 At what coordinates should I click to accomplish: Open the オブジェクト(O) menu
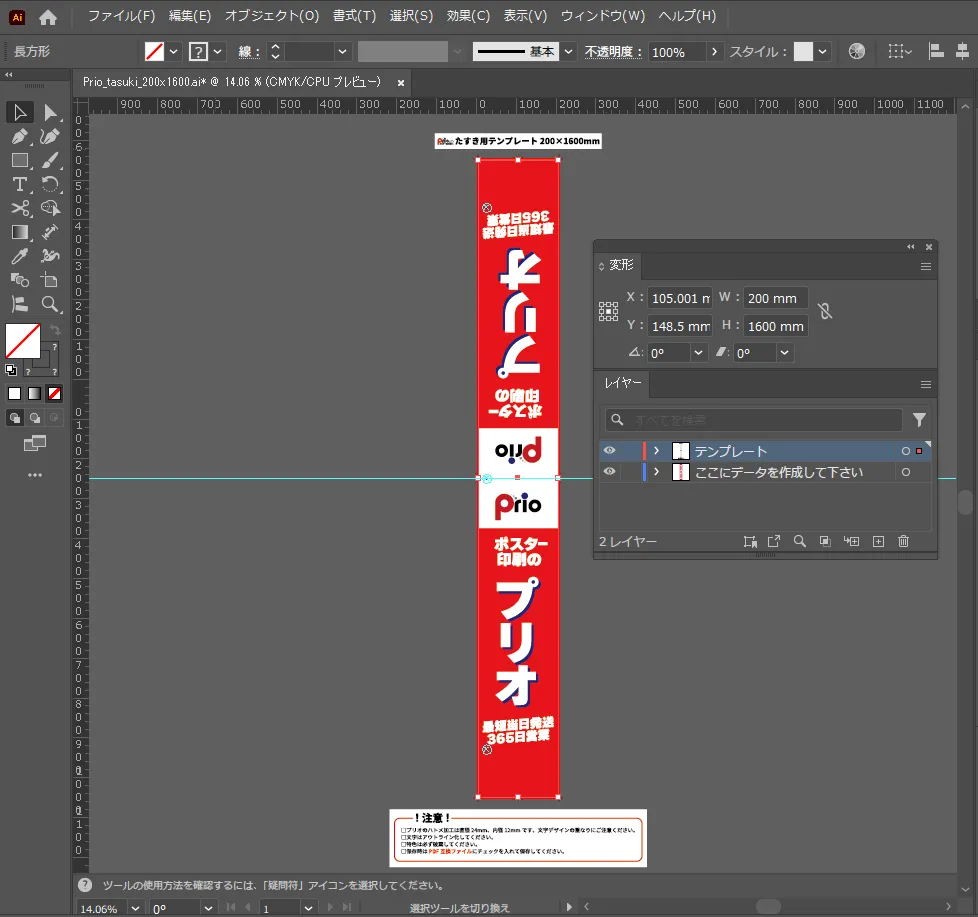pyautogui.click(x=272, y=16)
